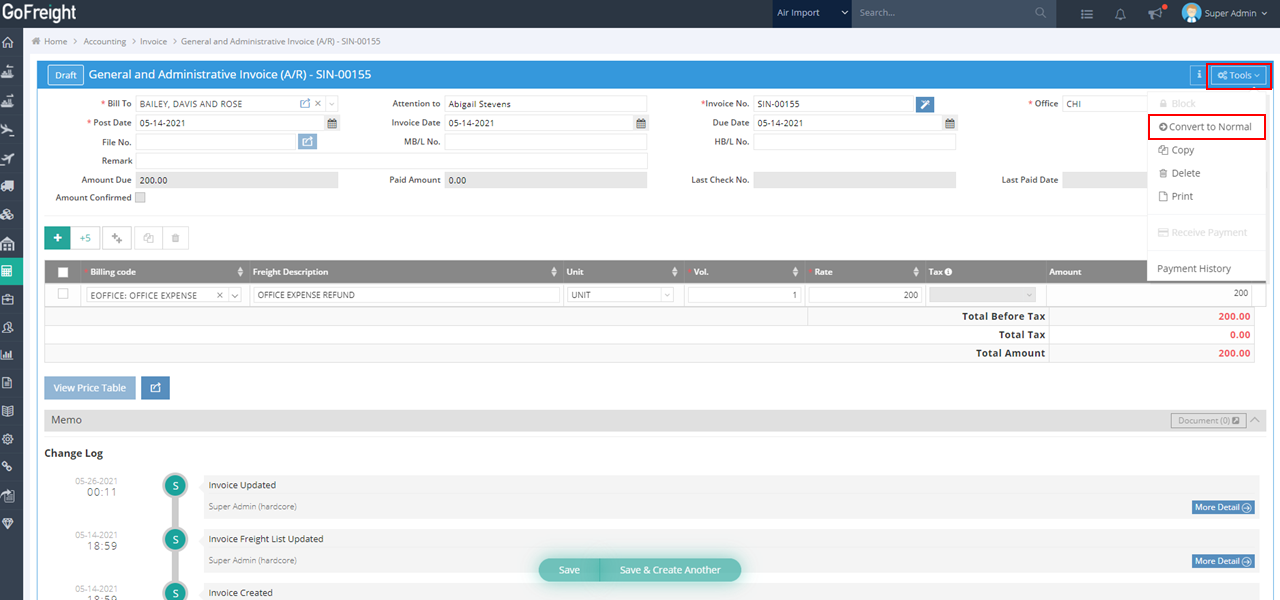Click the green add line plus button
Screen dimensions: 1280x600
click(x=57, y=238)
